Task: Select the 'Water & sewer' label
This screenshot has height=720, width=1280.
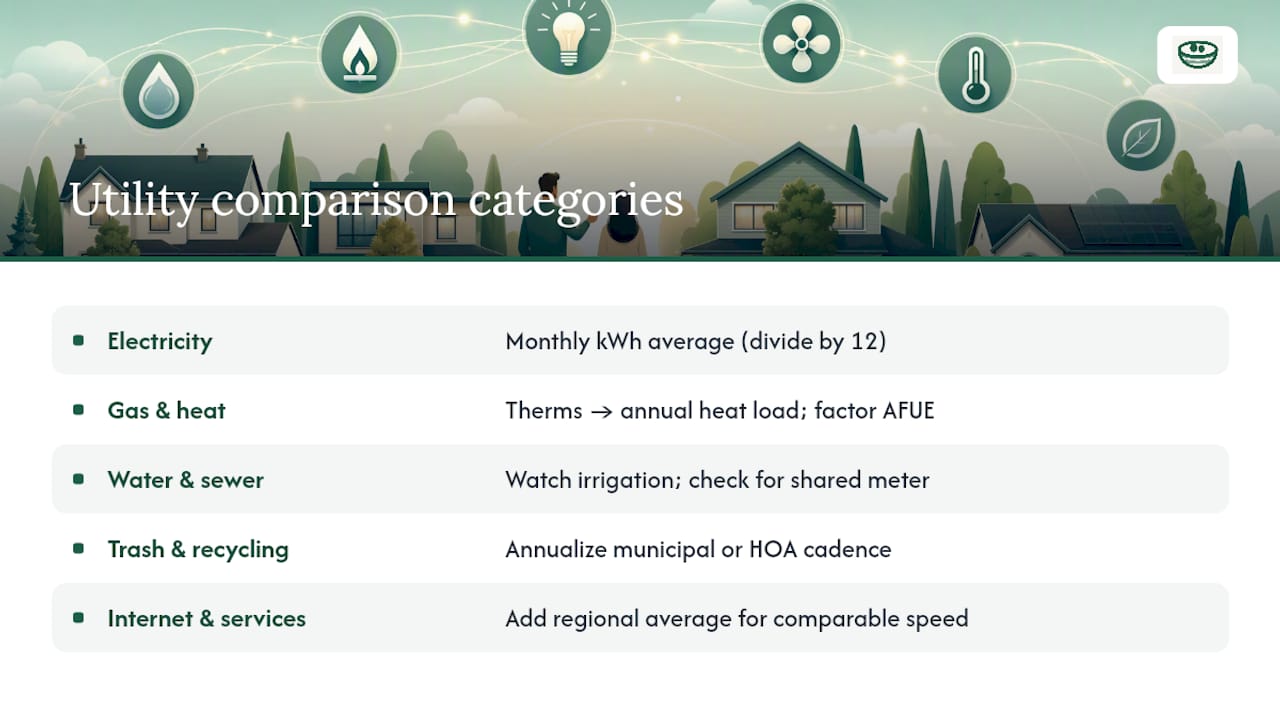Action: [186, 480]
